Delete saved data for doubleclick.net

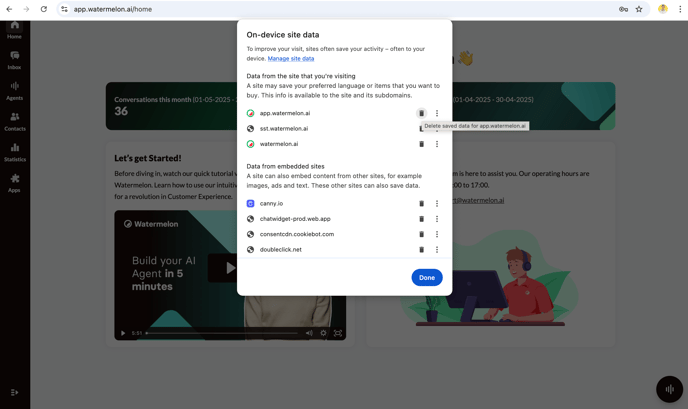click(421, 250)
